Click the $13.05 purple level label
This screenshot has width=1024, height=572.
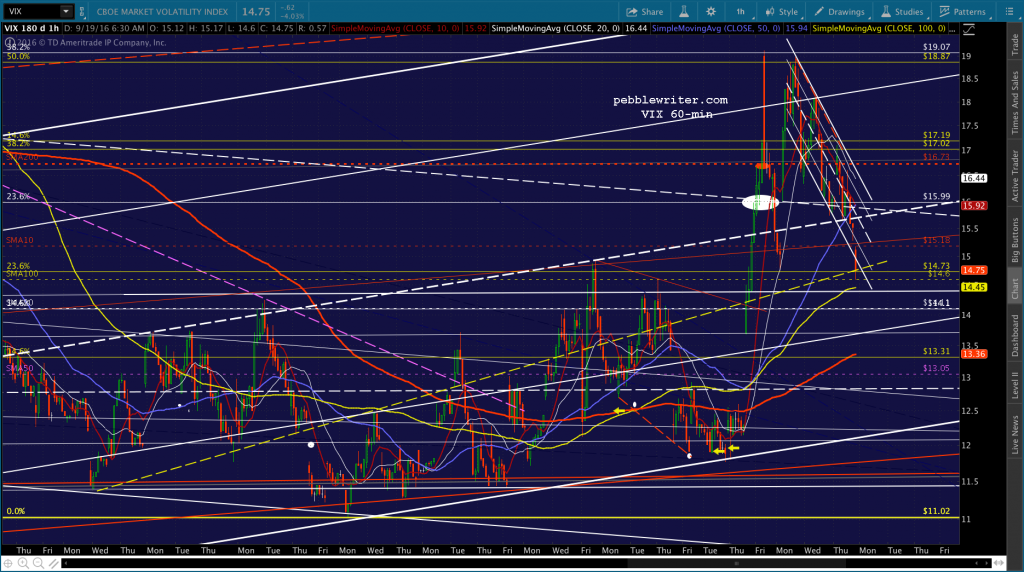coord(936,368)
